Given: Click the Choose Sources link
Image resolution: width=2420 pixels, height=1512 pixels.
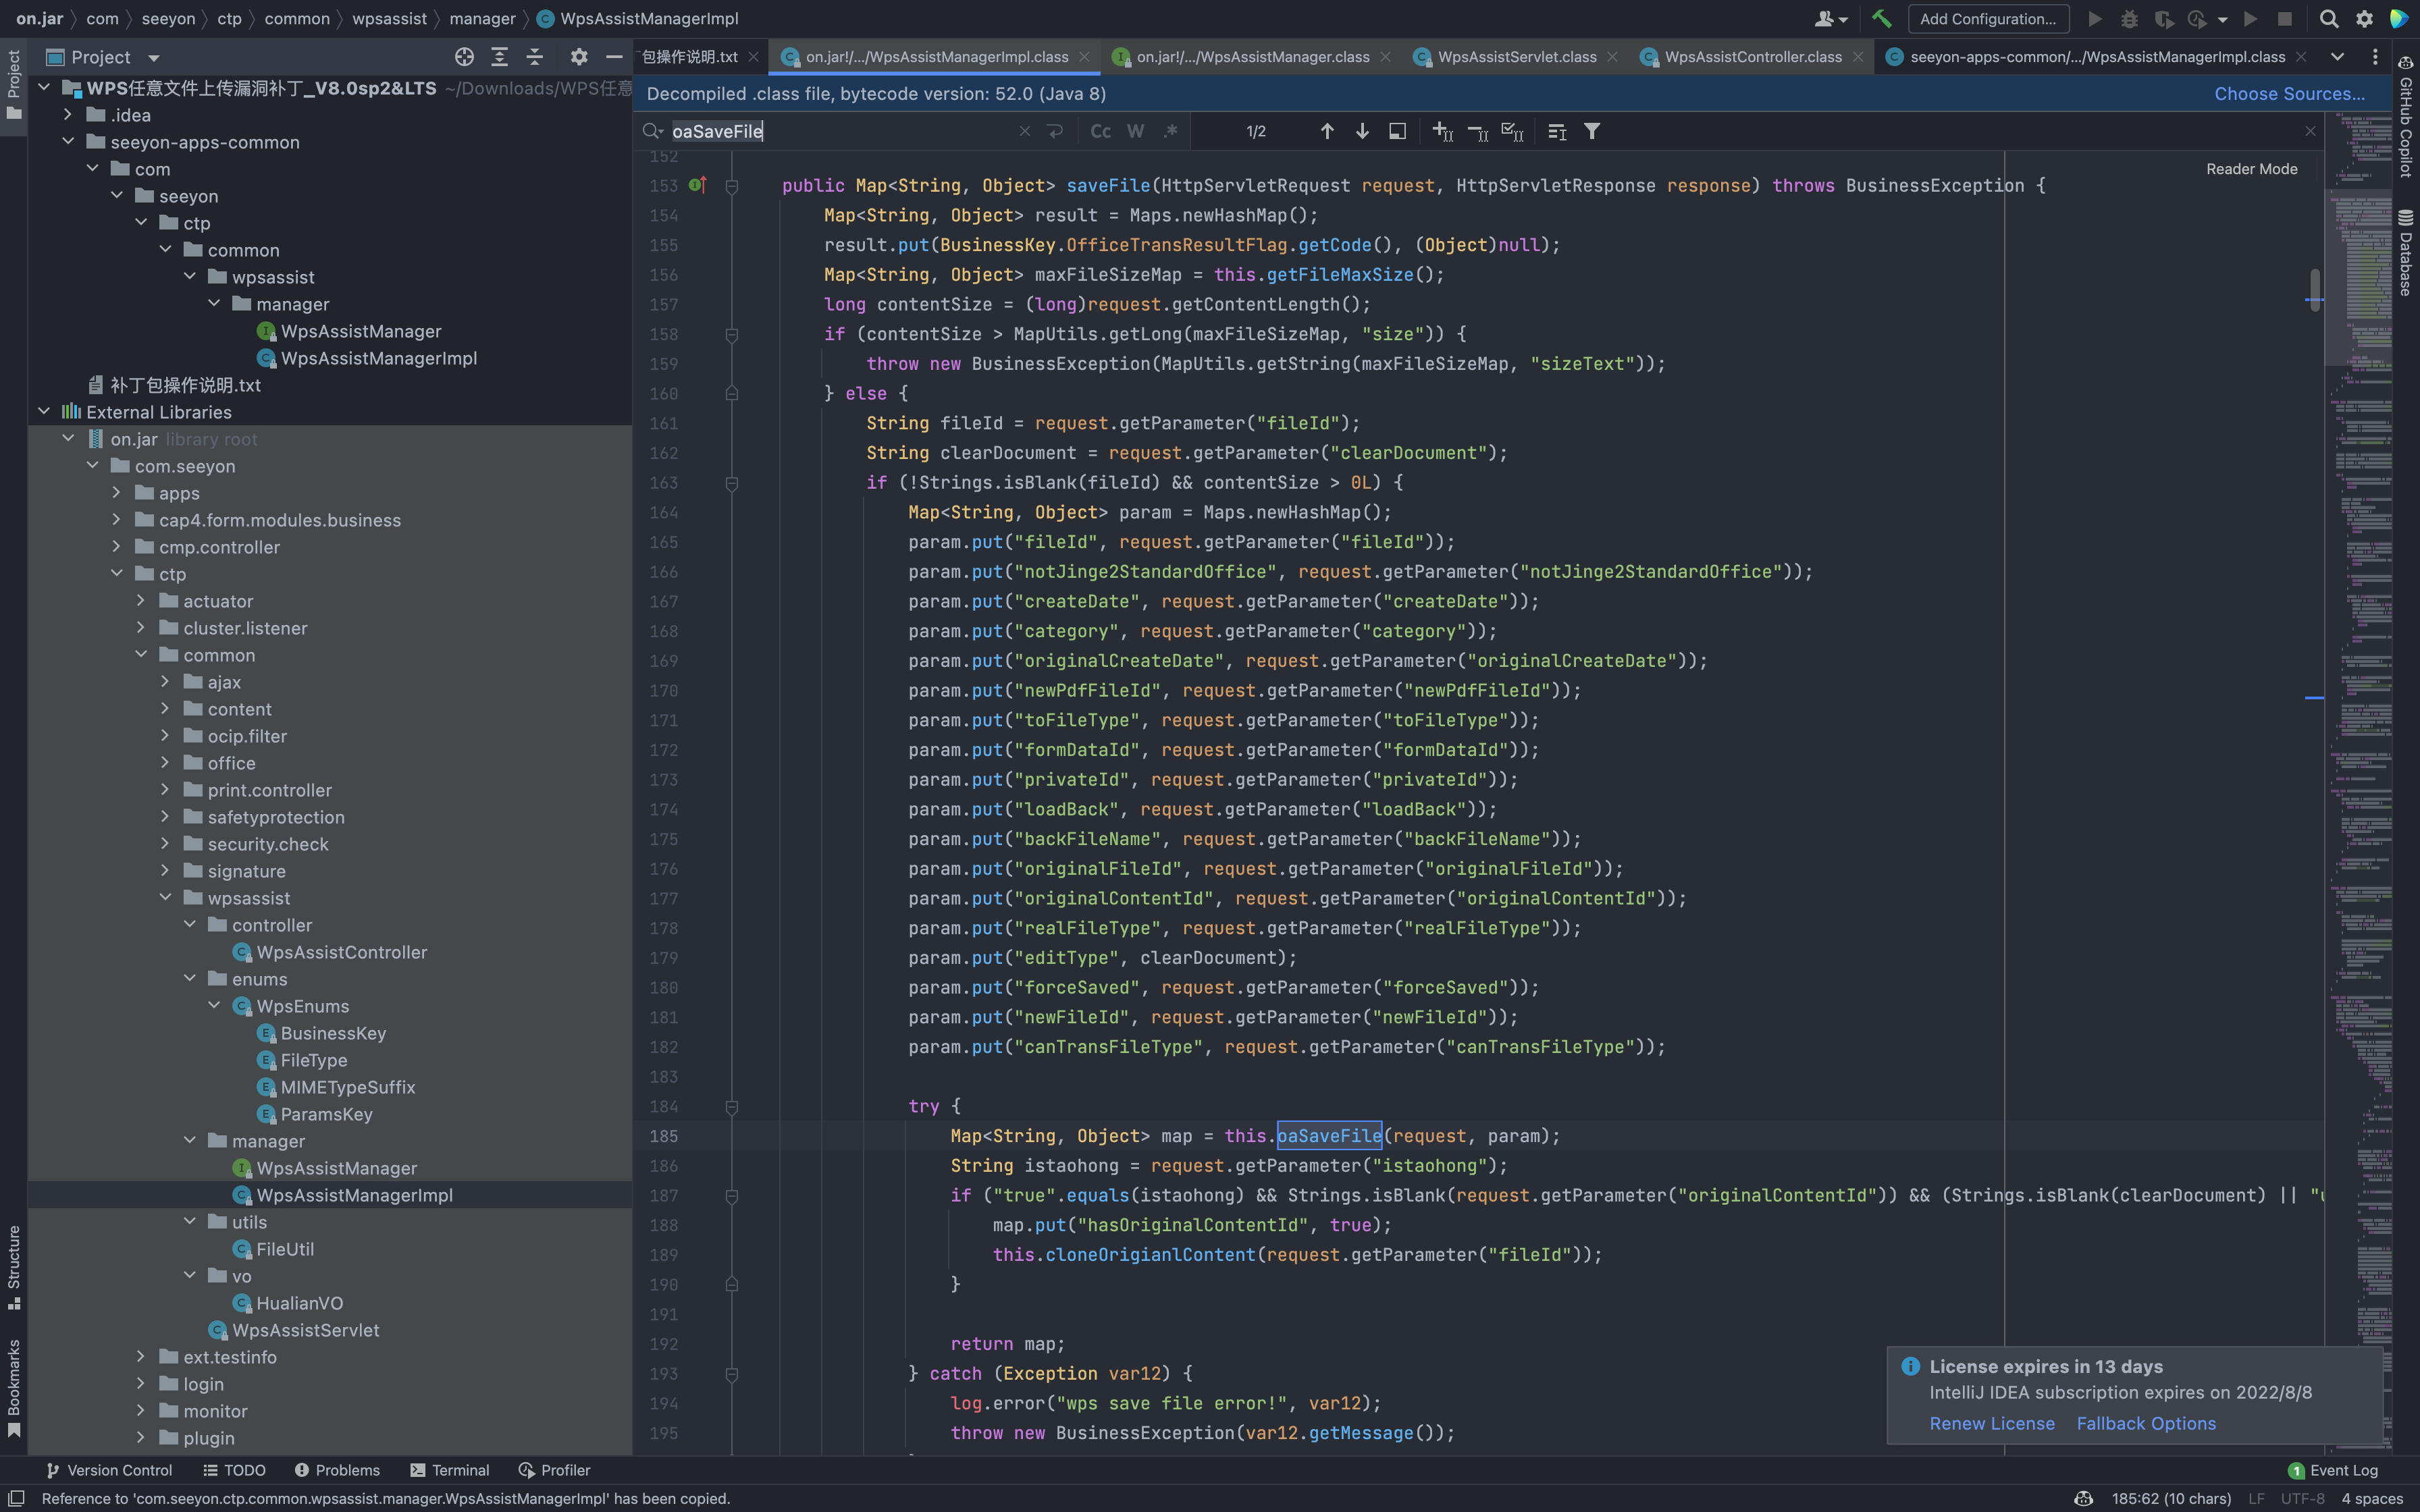Looking at the screenshot, I should pos(2289,94).
